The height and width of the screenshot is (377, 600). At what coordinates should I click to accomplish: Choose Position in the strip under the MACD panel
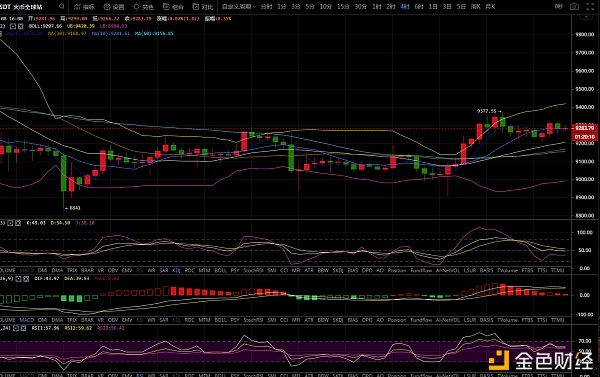(397, 320)
